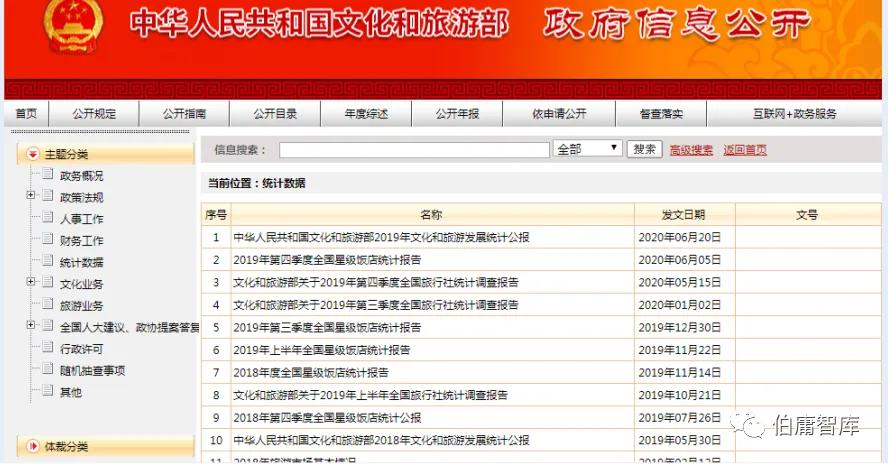
Task: Click the document icon beside 财务工作
Action: pyautogui.click(x=48, y=239)
